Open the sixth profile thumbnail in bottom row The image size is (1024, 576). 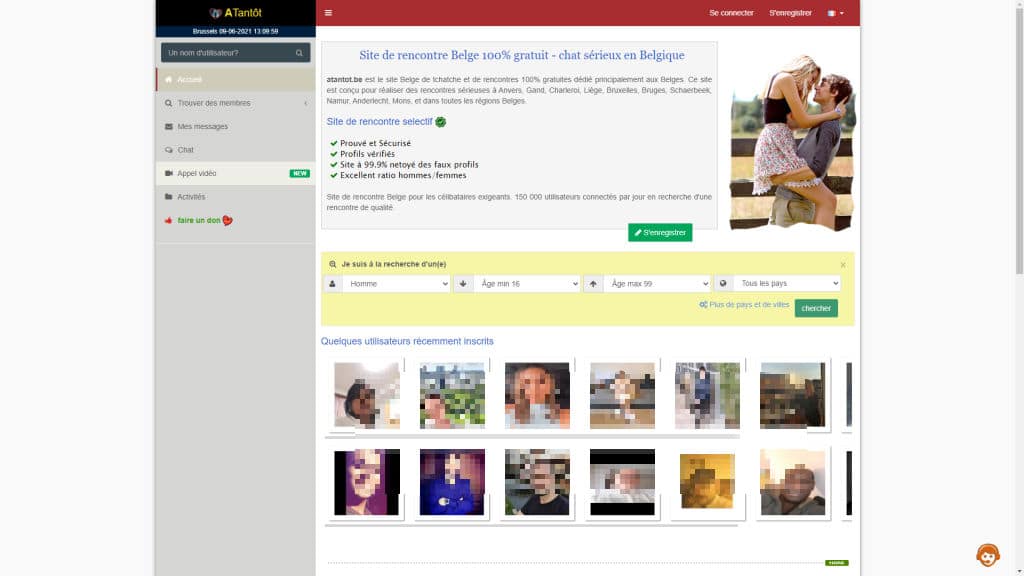point(792,482)
